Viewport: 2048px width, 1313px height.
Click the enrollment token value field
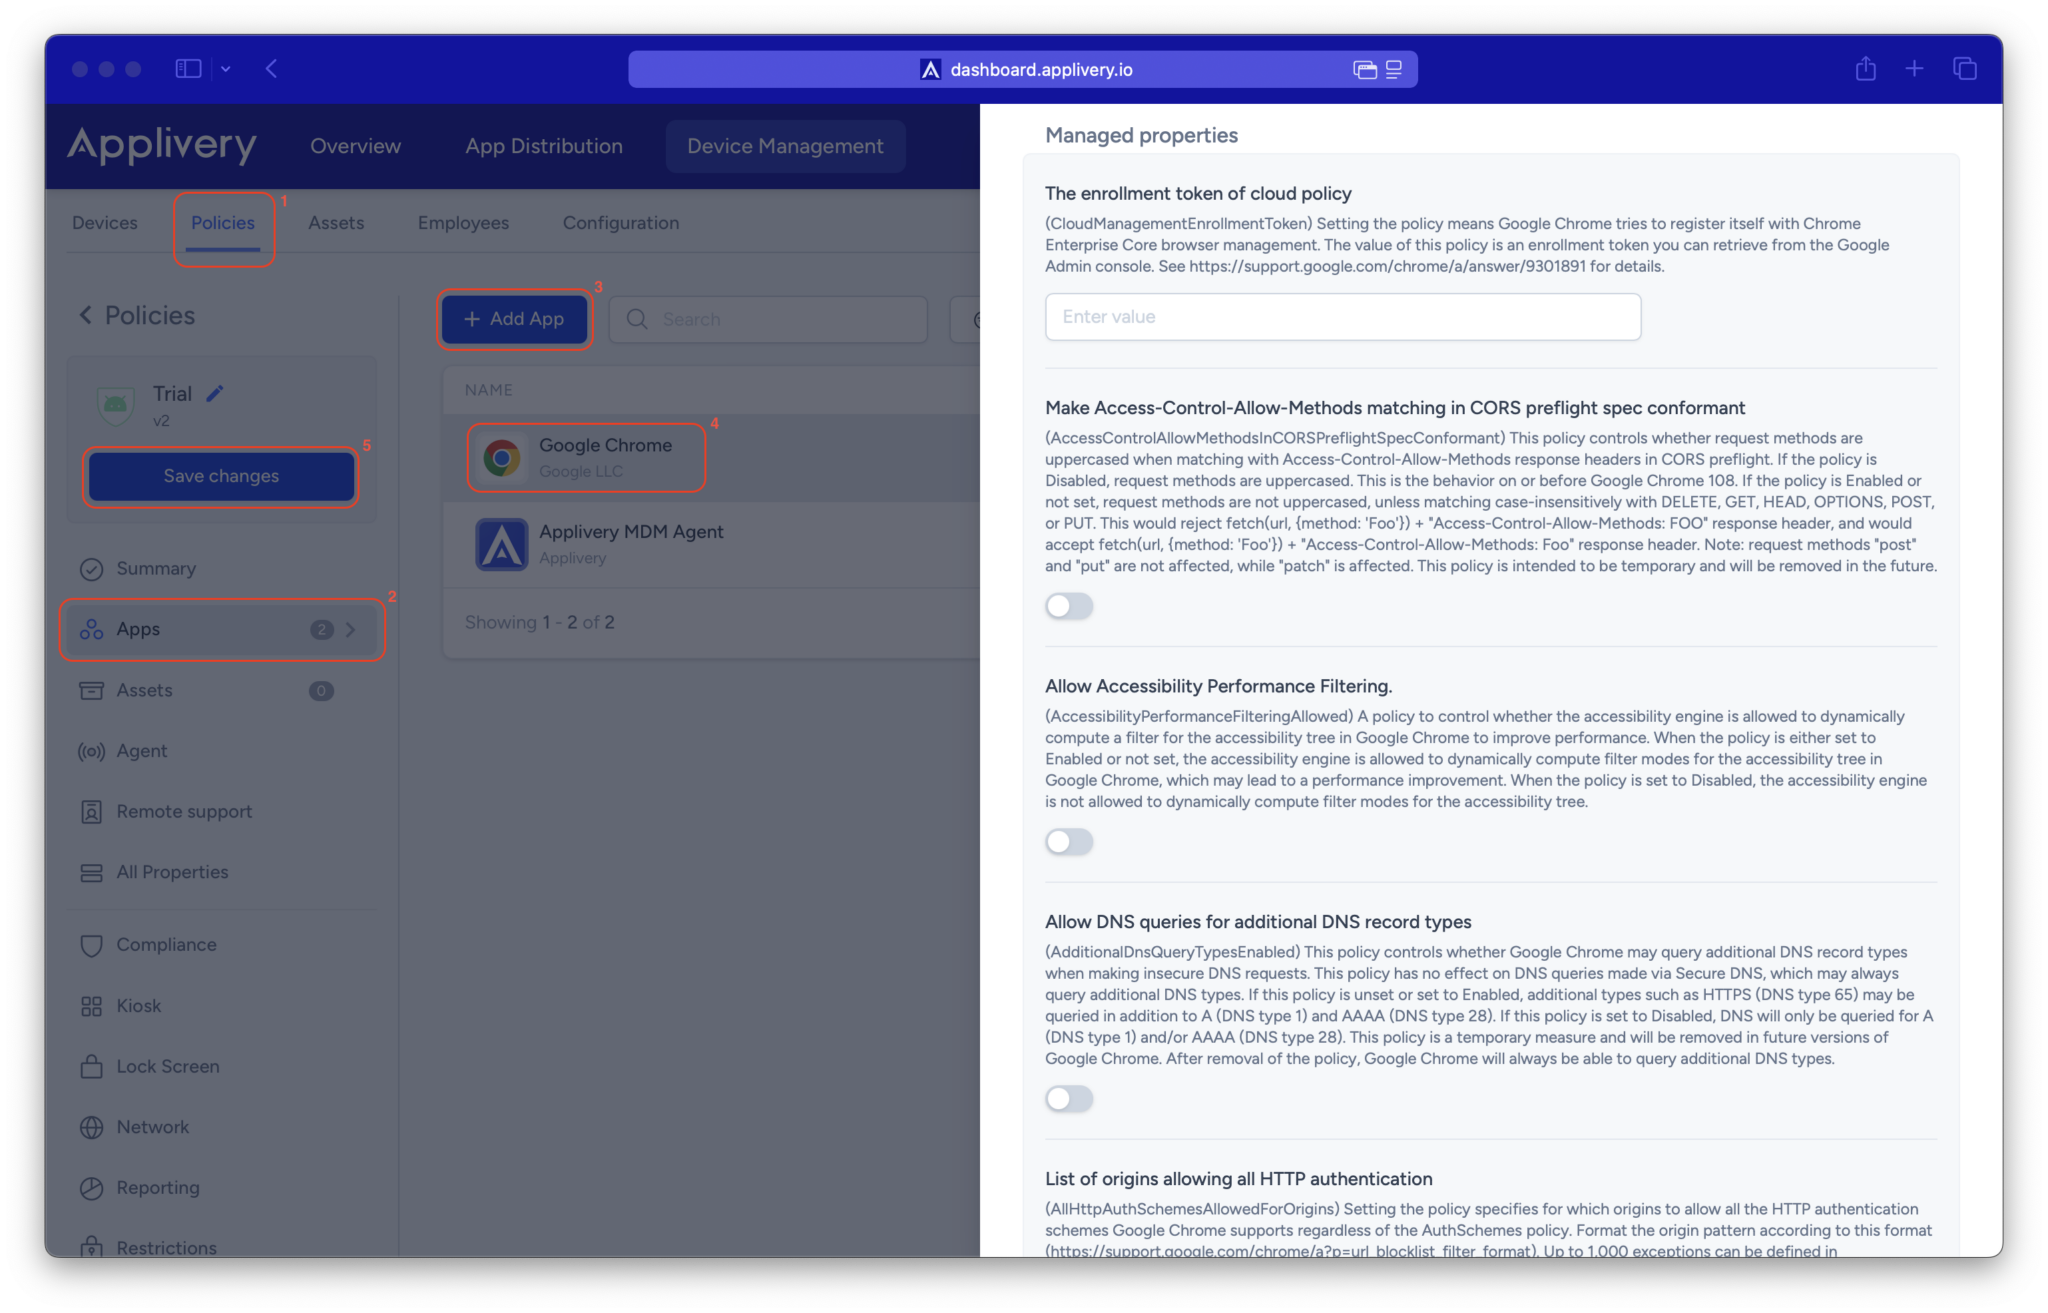click(1341, 317)
